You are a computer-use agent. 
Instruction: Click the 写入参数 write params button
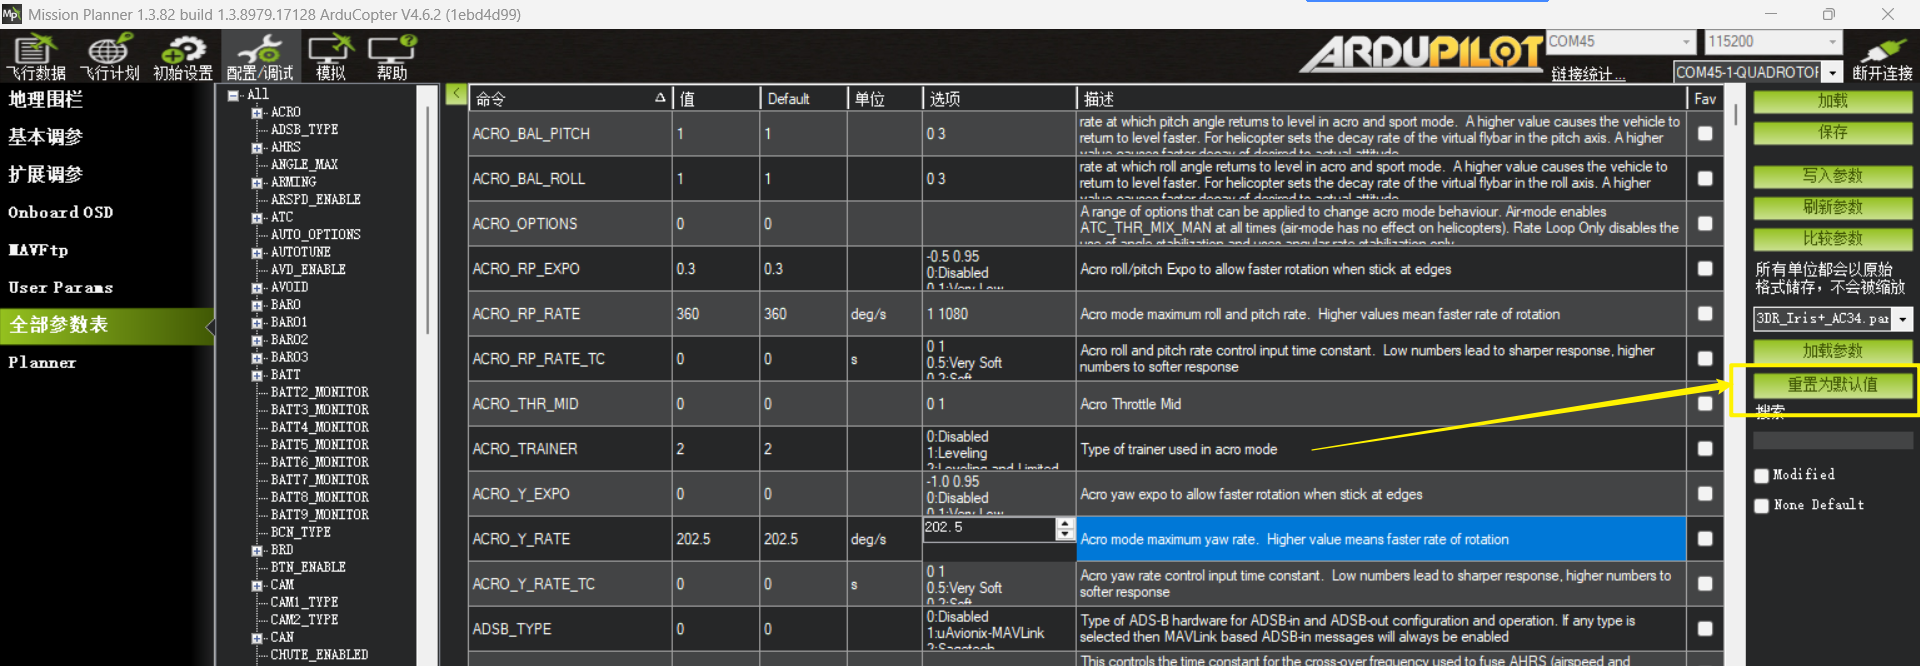coord(1832,176)
